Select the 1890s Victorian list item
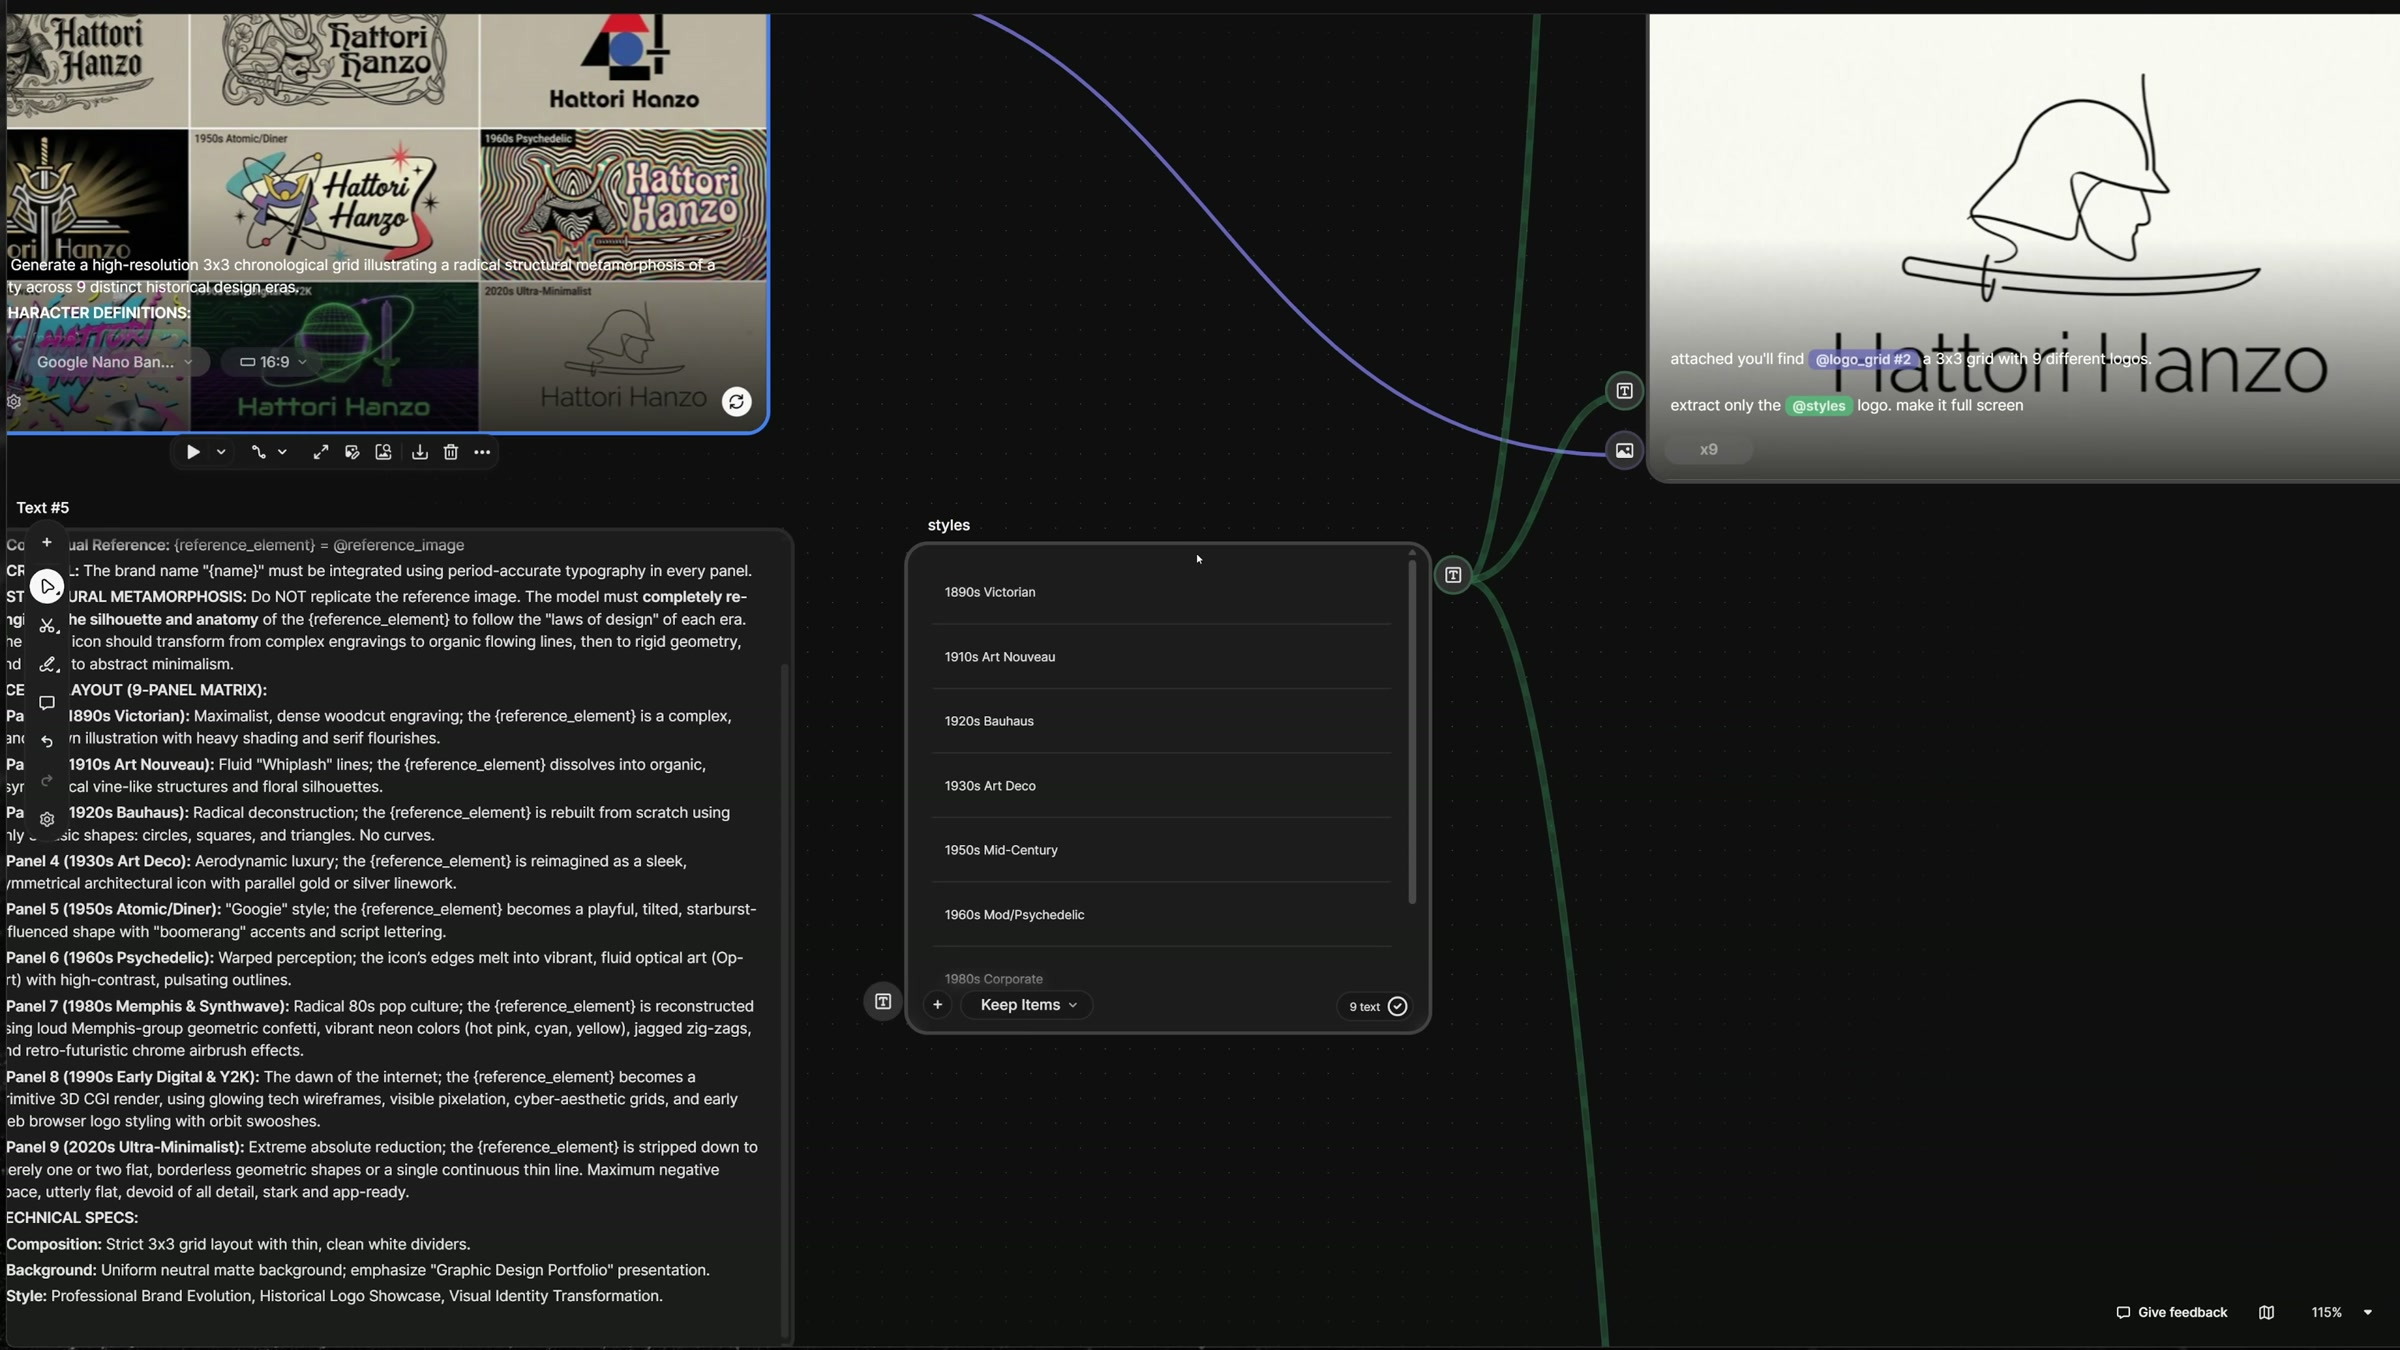 1161,592
